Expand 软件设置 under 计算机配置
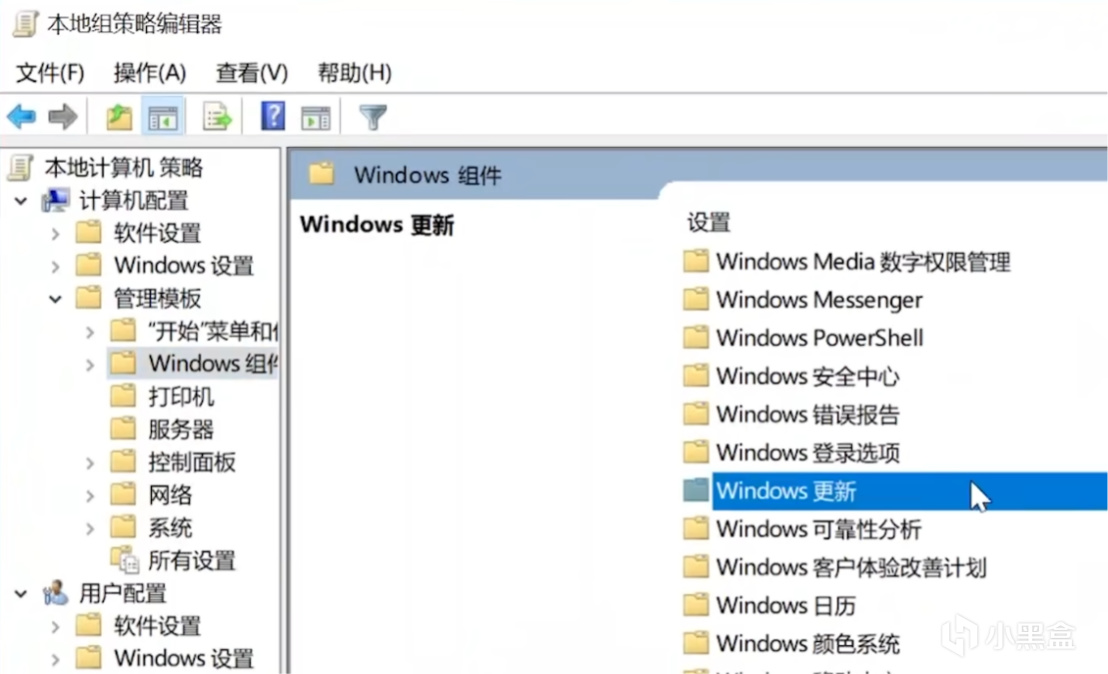Viewport: 1108px width, 674px height. pos(55,233)
